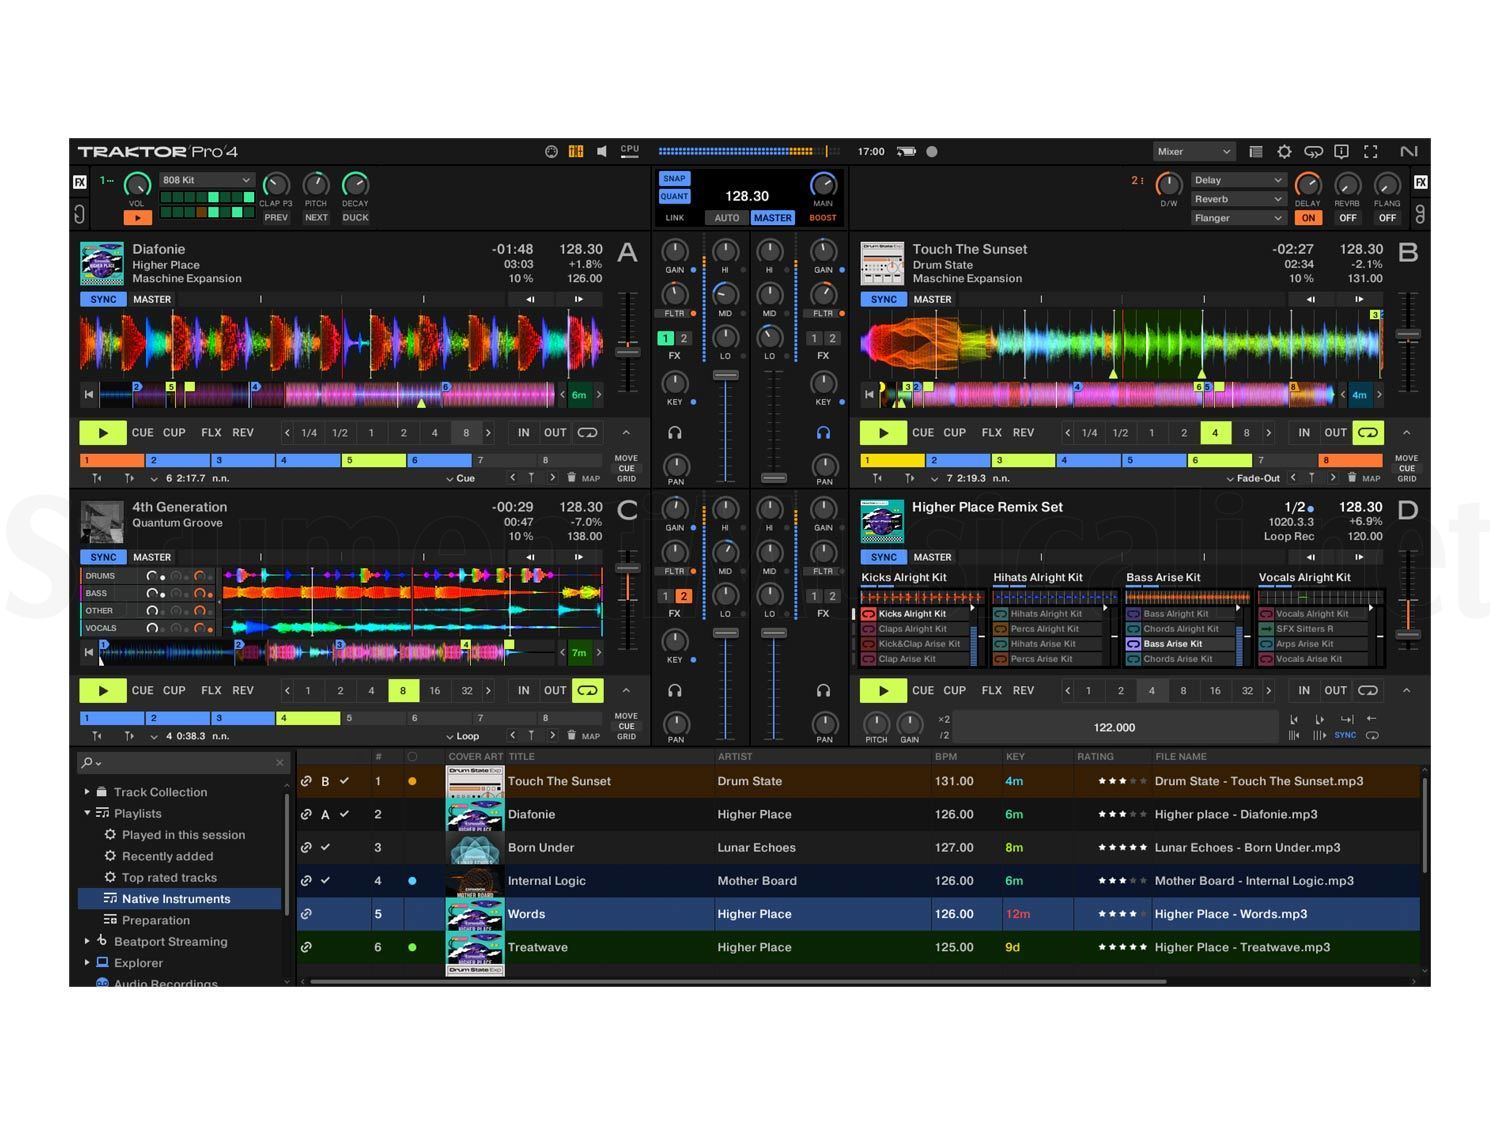Activate SNAP in the master clock panel
The width and height of the screenshot is (1500, 1125).
674,178
